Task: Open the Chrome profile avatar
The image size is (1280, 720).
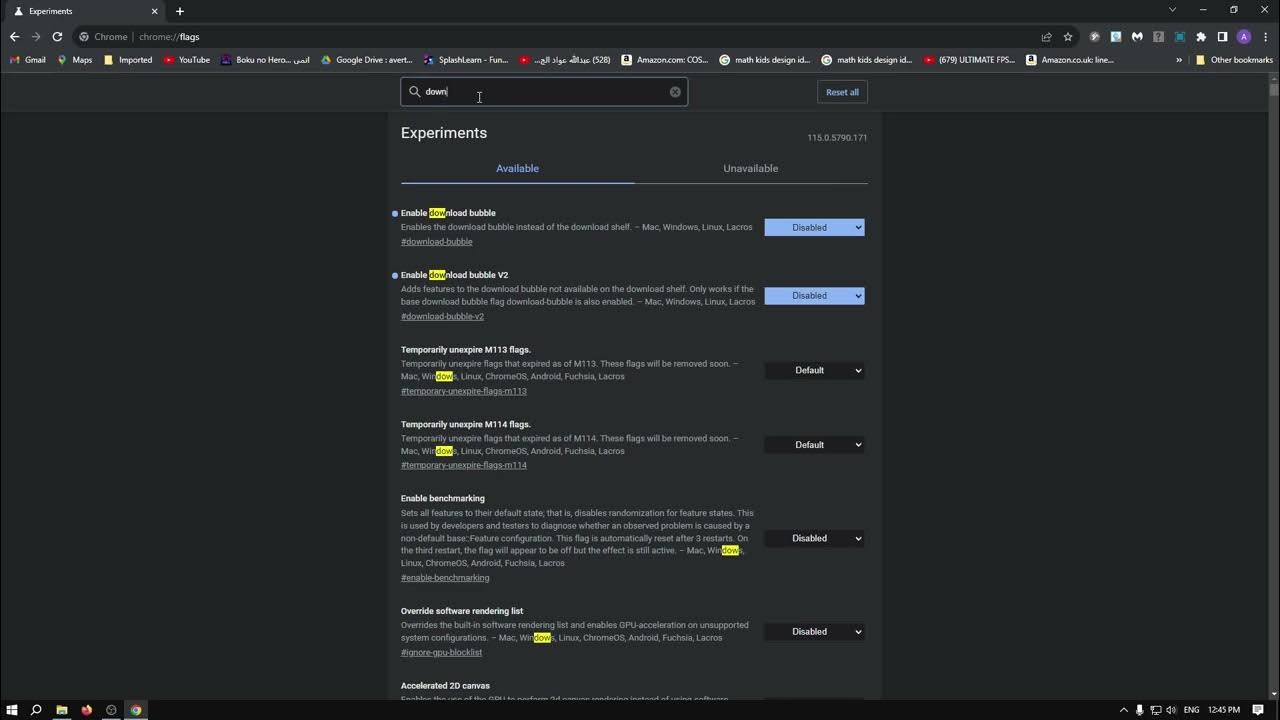Action: coord(1244,37)
